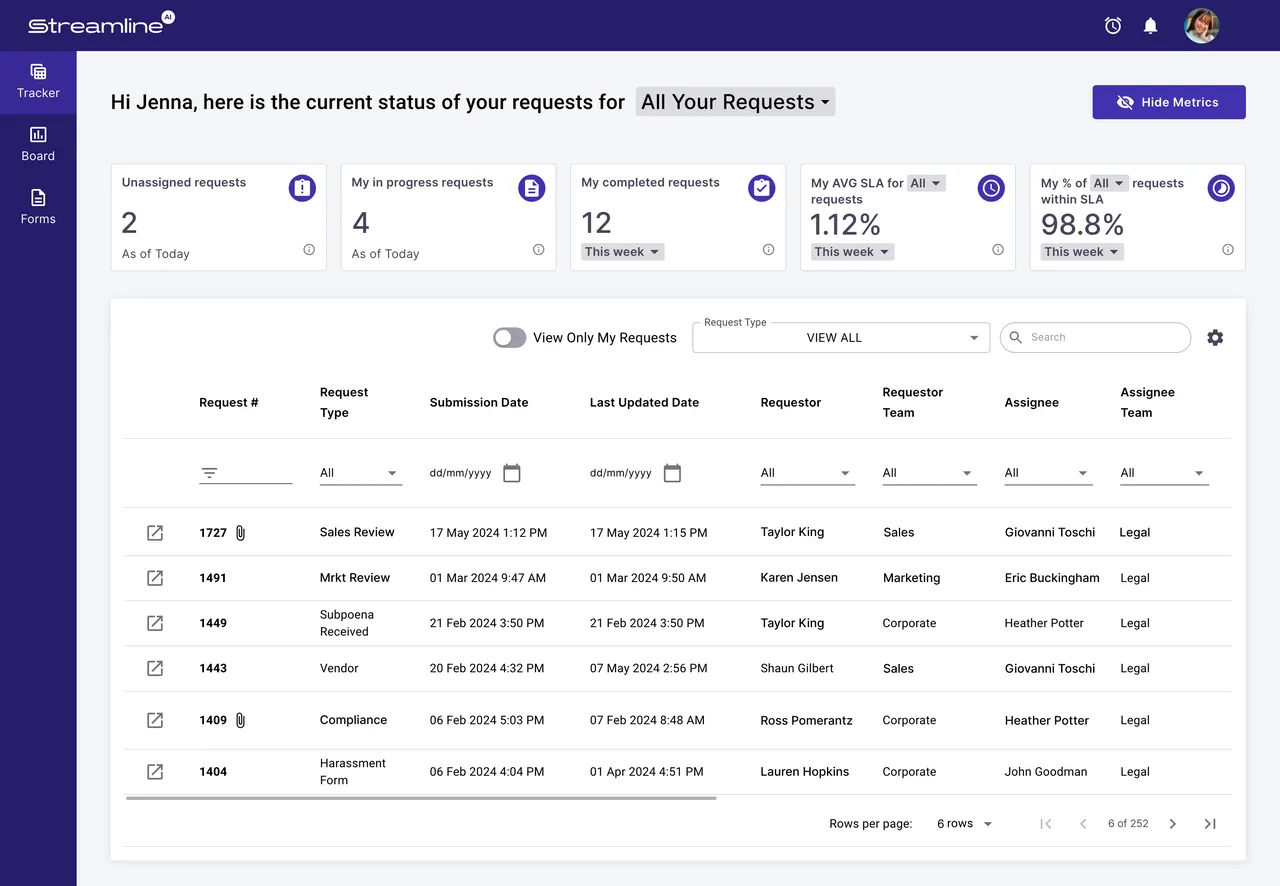Click the AVG SLA clock icon
1280x886 pixels.
pos(991,188)
